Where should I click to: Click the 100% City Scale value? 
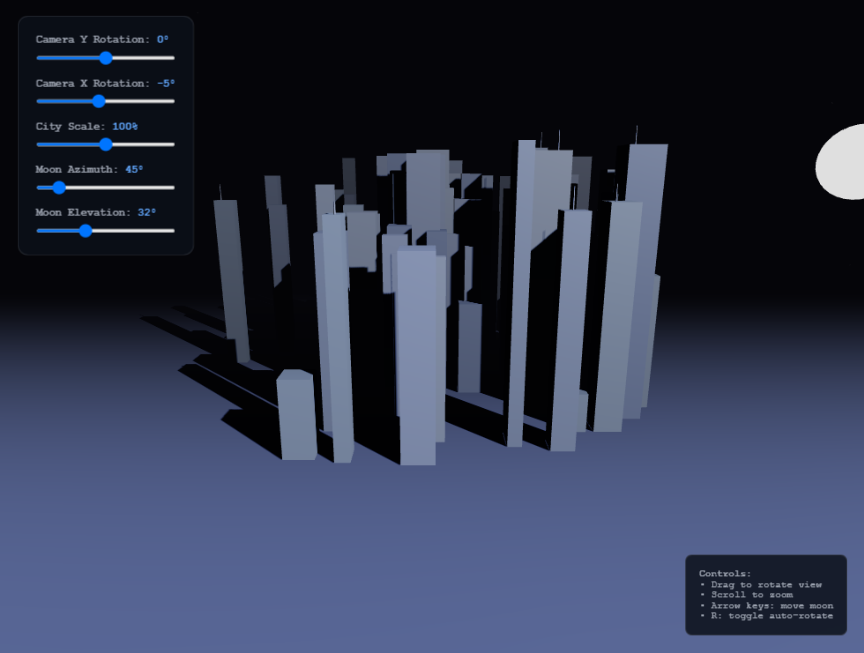[125, 126]
